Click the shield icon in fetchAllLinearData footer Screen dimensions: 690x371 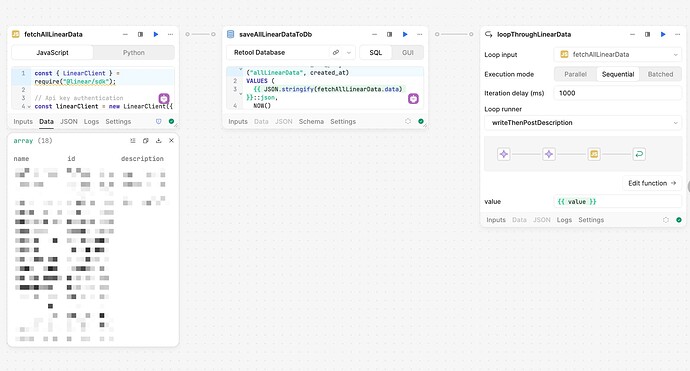pyautogui.click(x=159, y=121)
